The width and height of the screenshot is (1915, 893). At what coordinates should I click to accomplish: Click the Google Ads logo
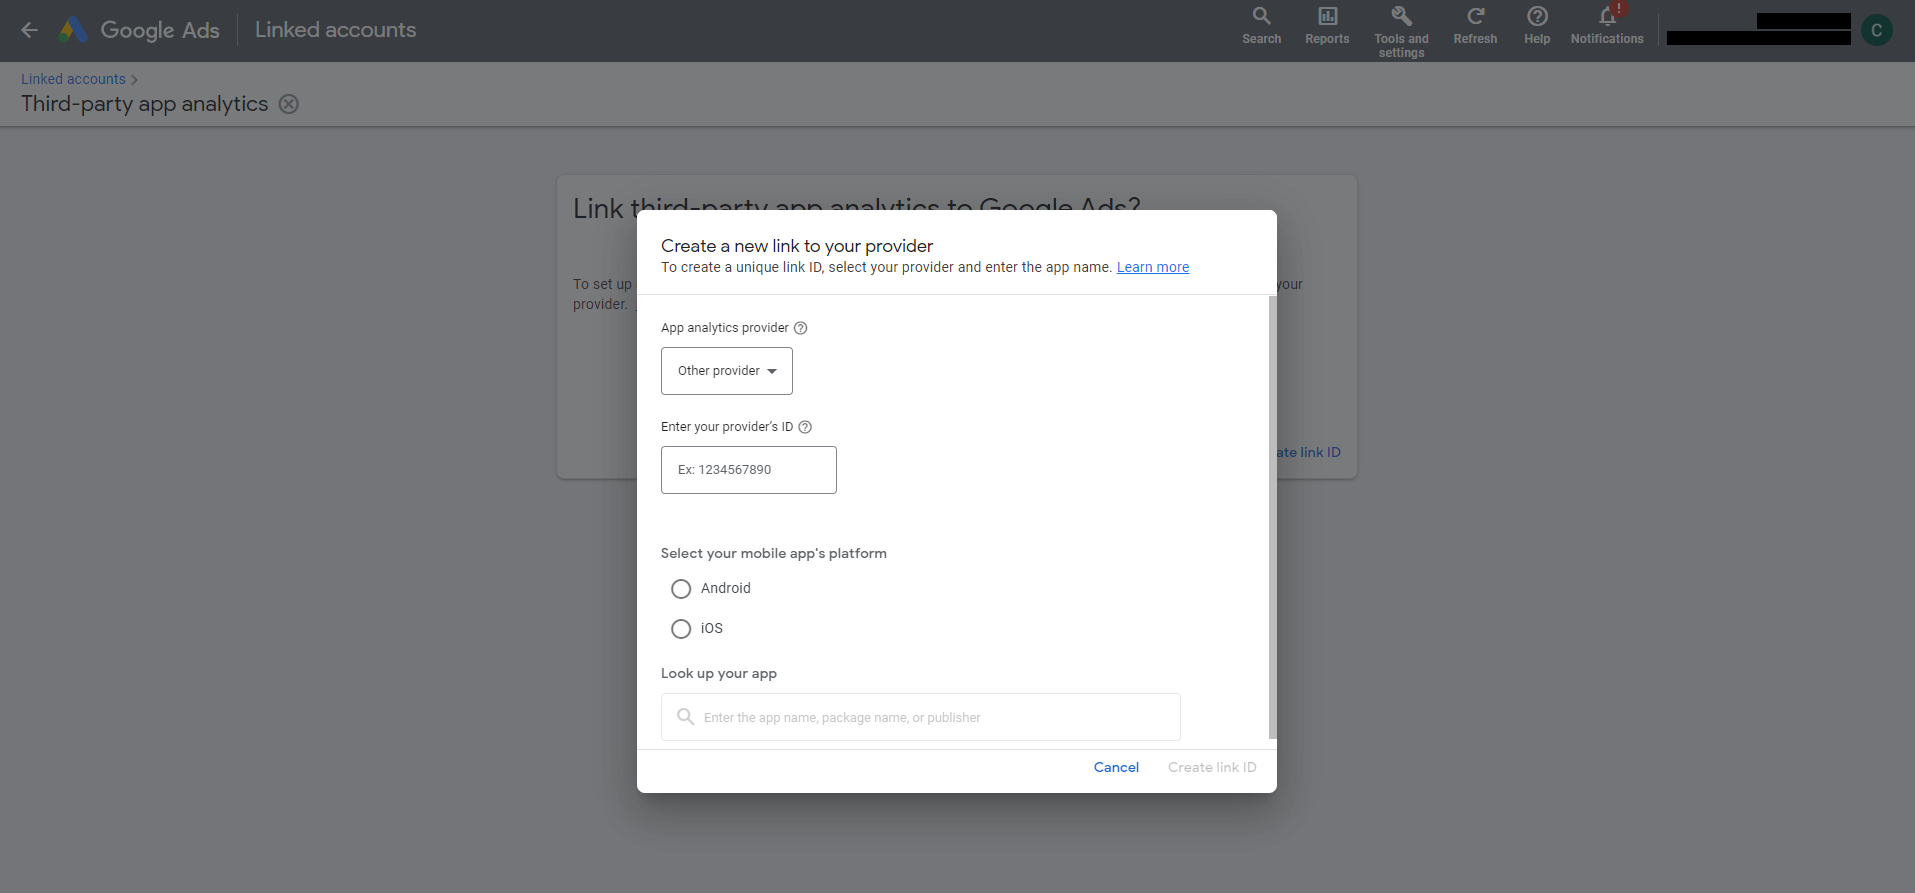click(x=72, y=30)
